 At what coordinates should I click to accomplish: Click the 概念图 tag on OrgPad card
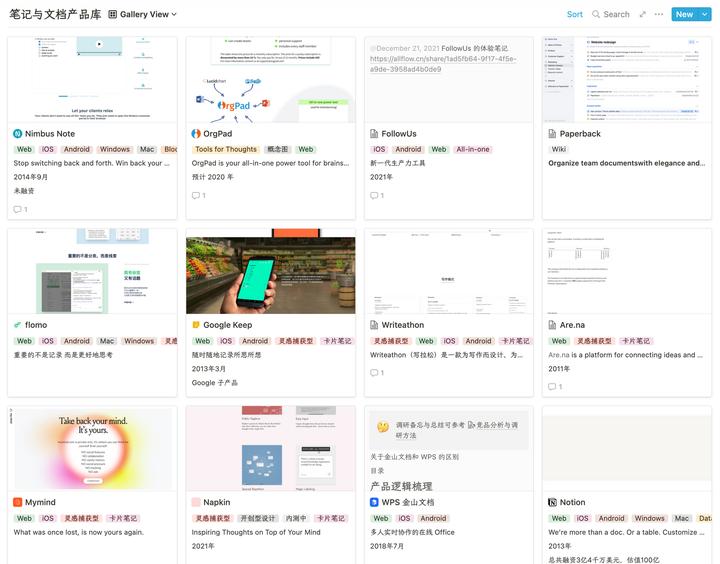tap(277, 149)
